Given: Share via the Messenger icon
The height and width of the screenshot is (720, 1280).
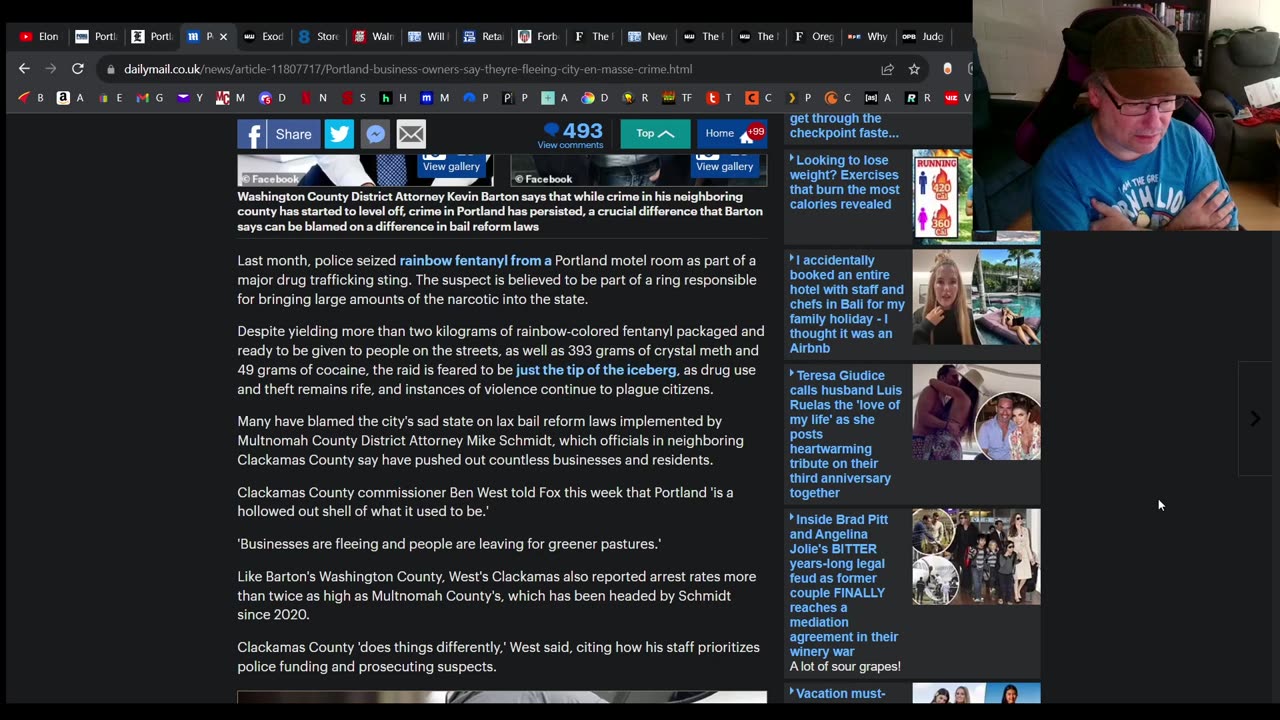Looking at the screenshot, I should tap(375, 134).
